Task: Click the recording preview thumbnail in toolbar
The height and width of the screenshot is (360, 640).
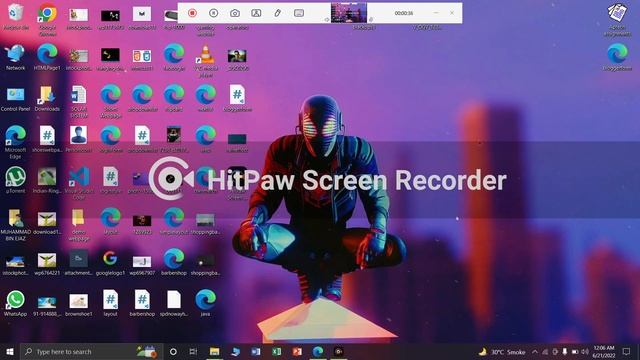Action: pyautogui.click(x=349, y=13)
